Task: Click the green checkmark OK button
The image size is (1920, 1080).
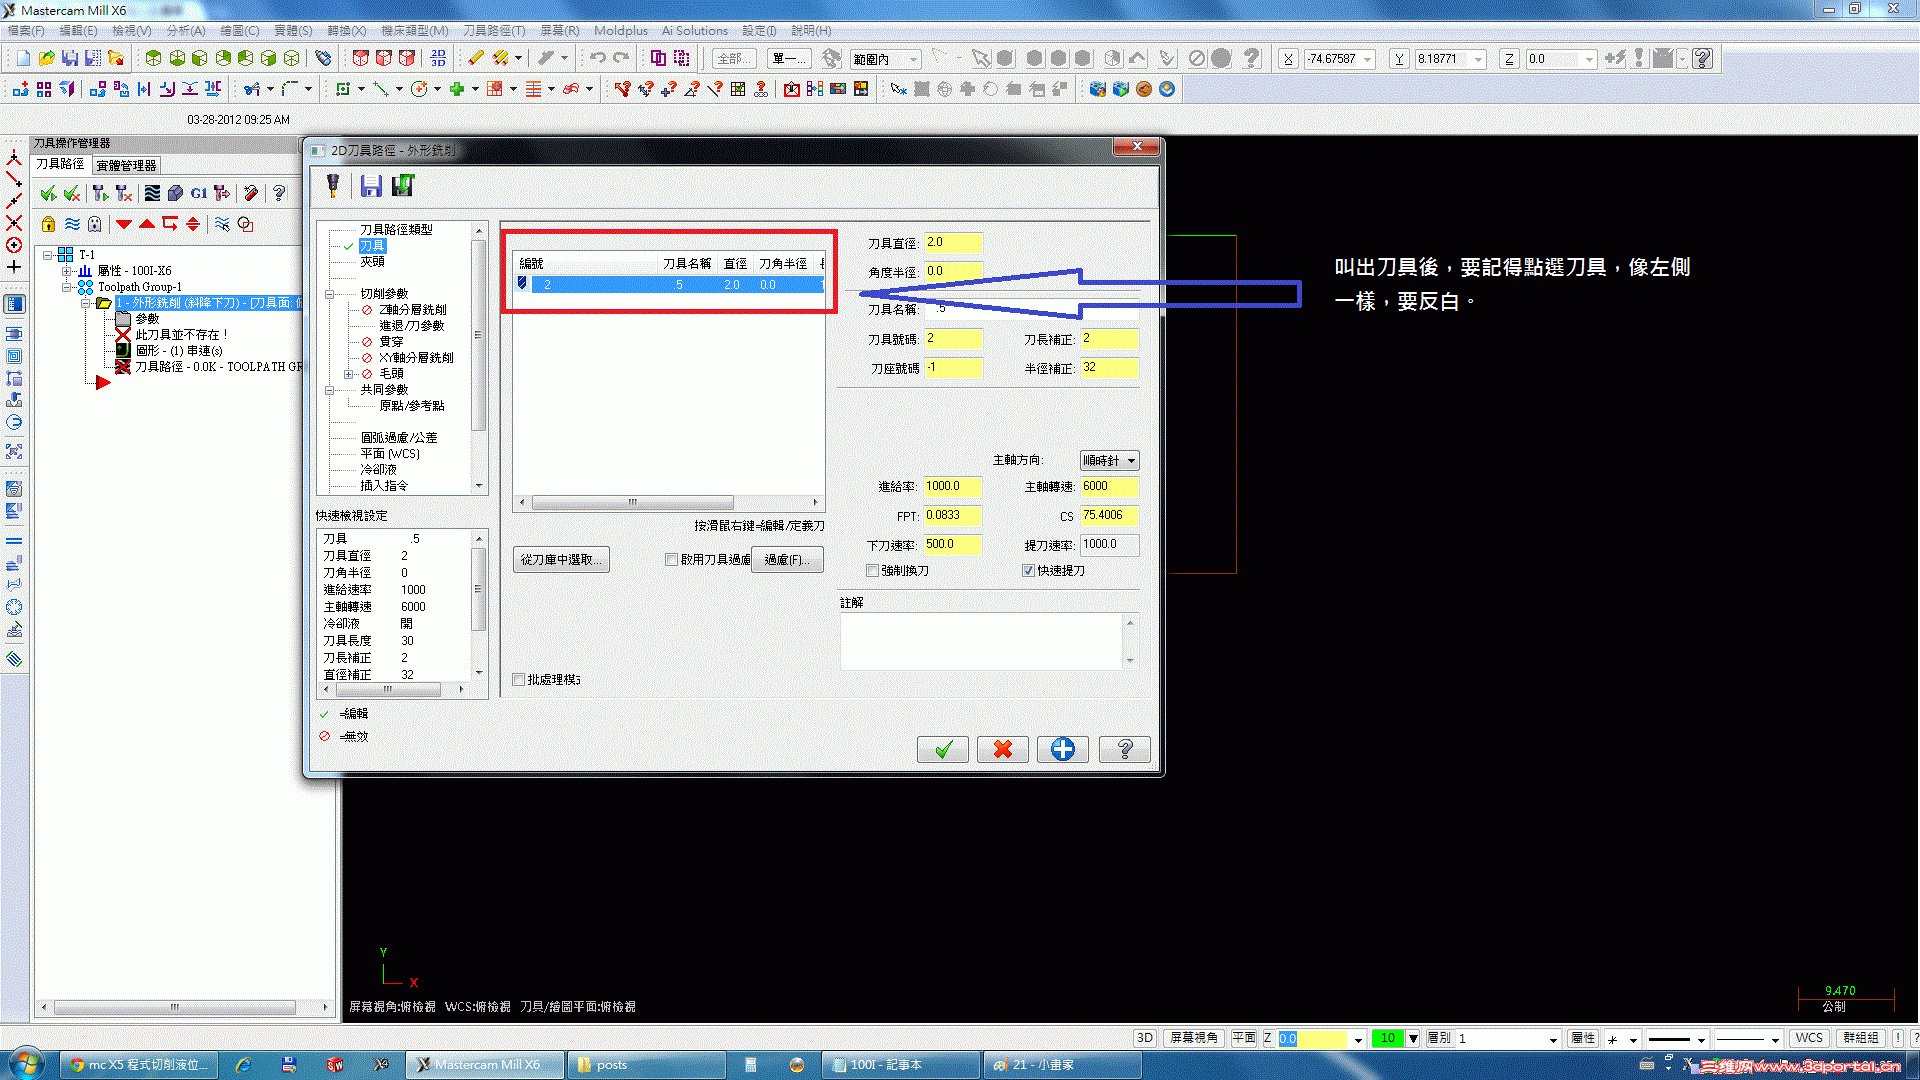Action: [x=942, y=749]
